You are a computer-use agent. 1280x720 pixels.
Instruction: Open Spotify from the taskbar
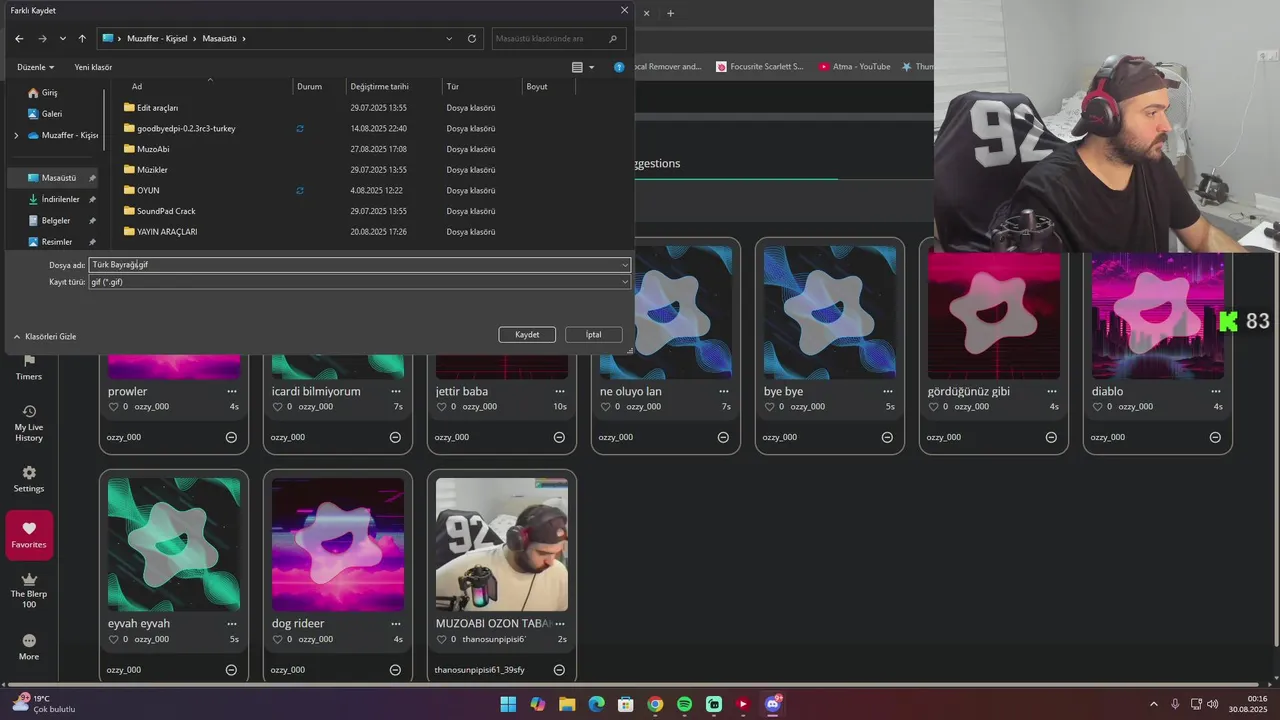click(x=684, y=704)
